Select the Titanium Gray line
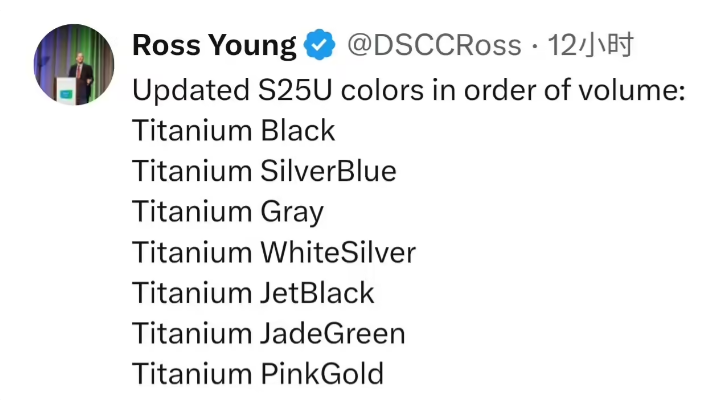 tap(228, 212)
